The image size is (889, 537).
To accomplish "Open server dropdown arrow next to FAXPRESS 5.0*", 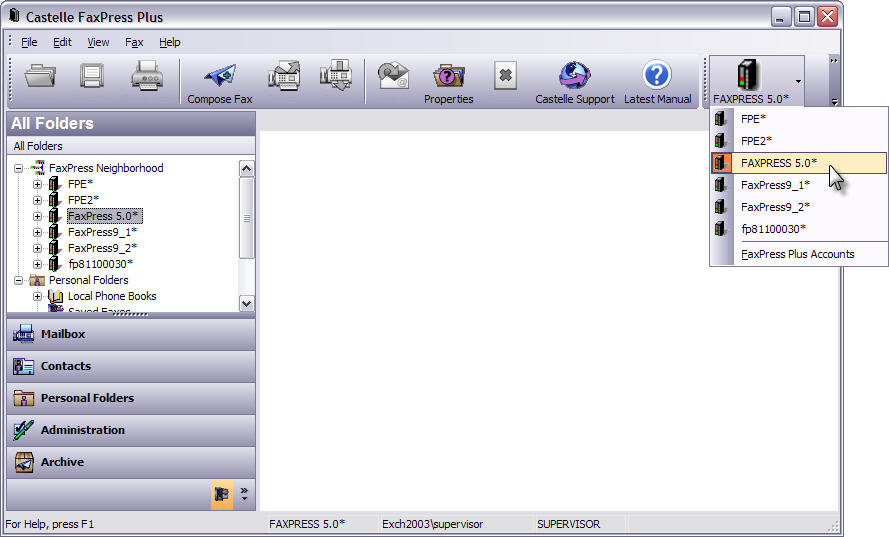I will [798, 81].
